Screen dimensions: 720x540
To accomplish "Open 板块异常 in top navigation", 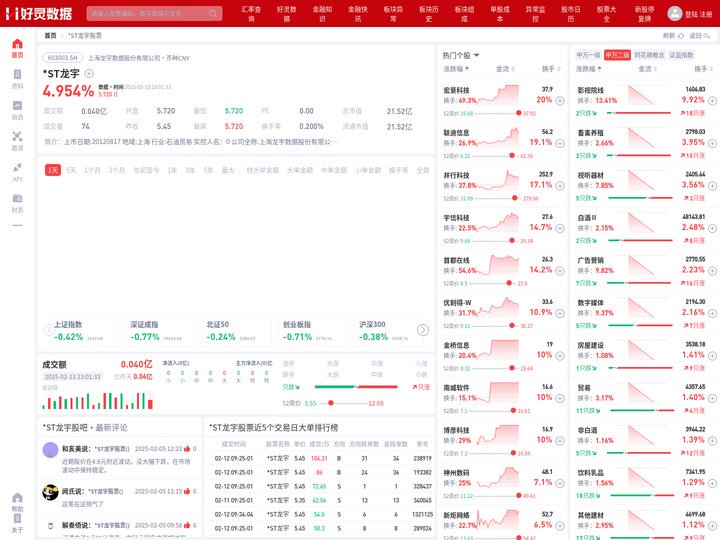I will [x=393, y=14].
